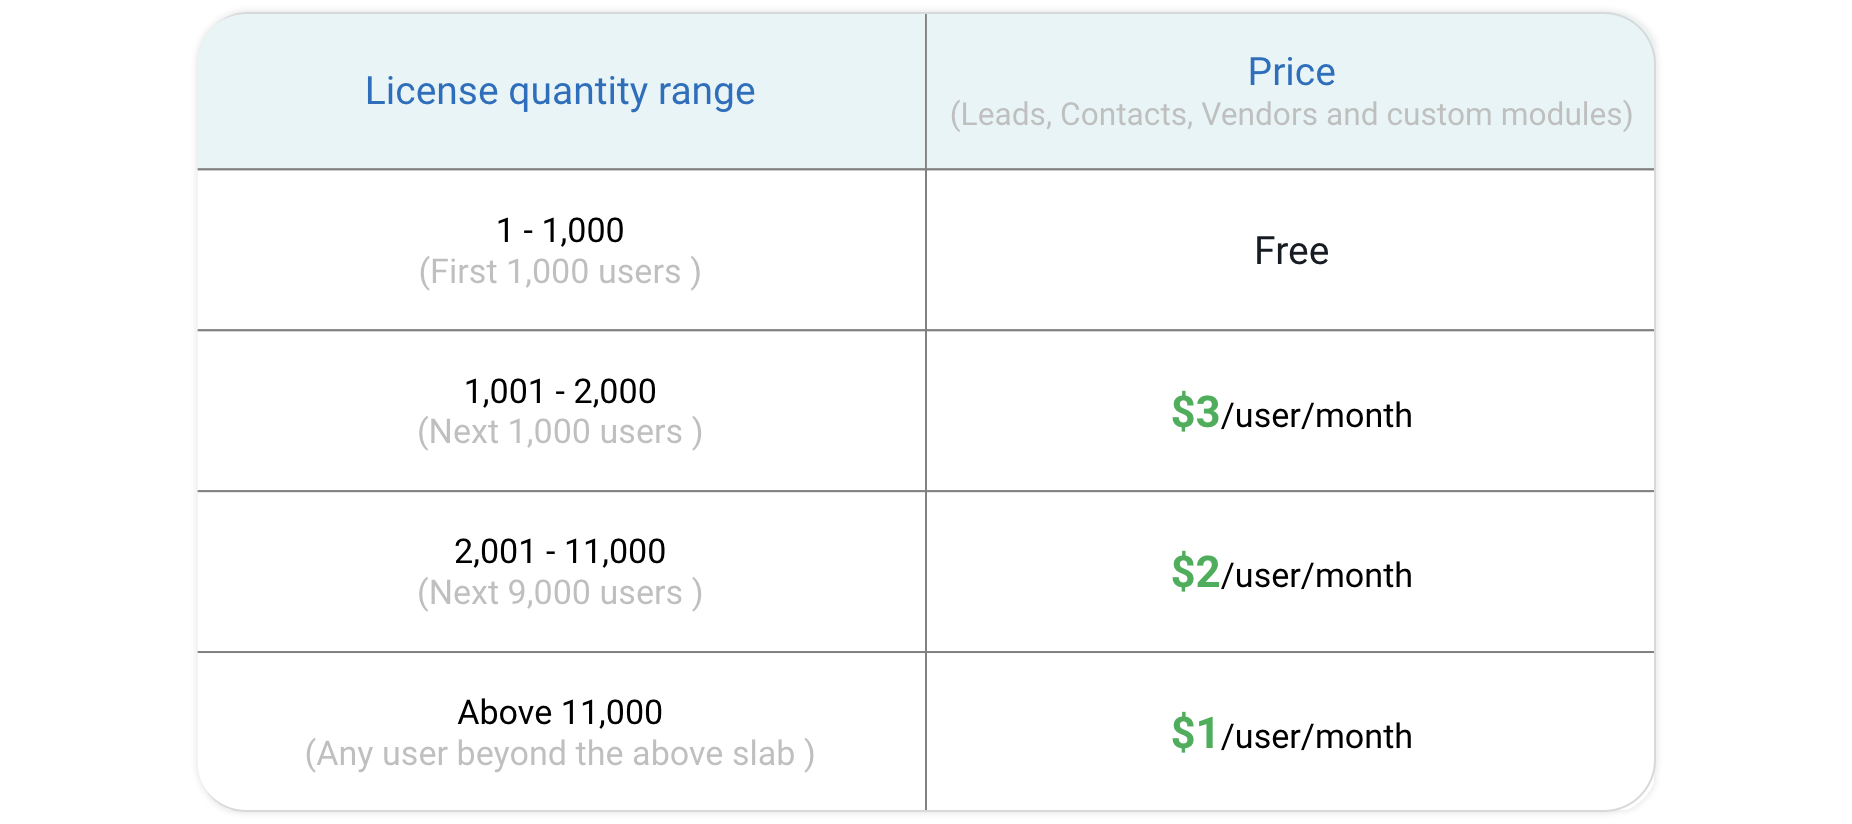This screenshot has height=824, width=1852.
Task: Select the '1,001 - 2,000' range text
Action: tap(559, 391)
